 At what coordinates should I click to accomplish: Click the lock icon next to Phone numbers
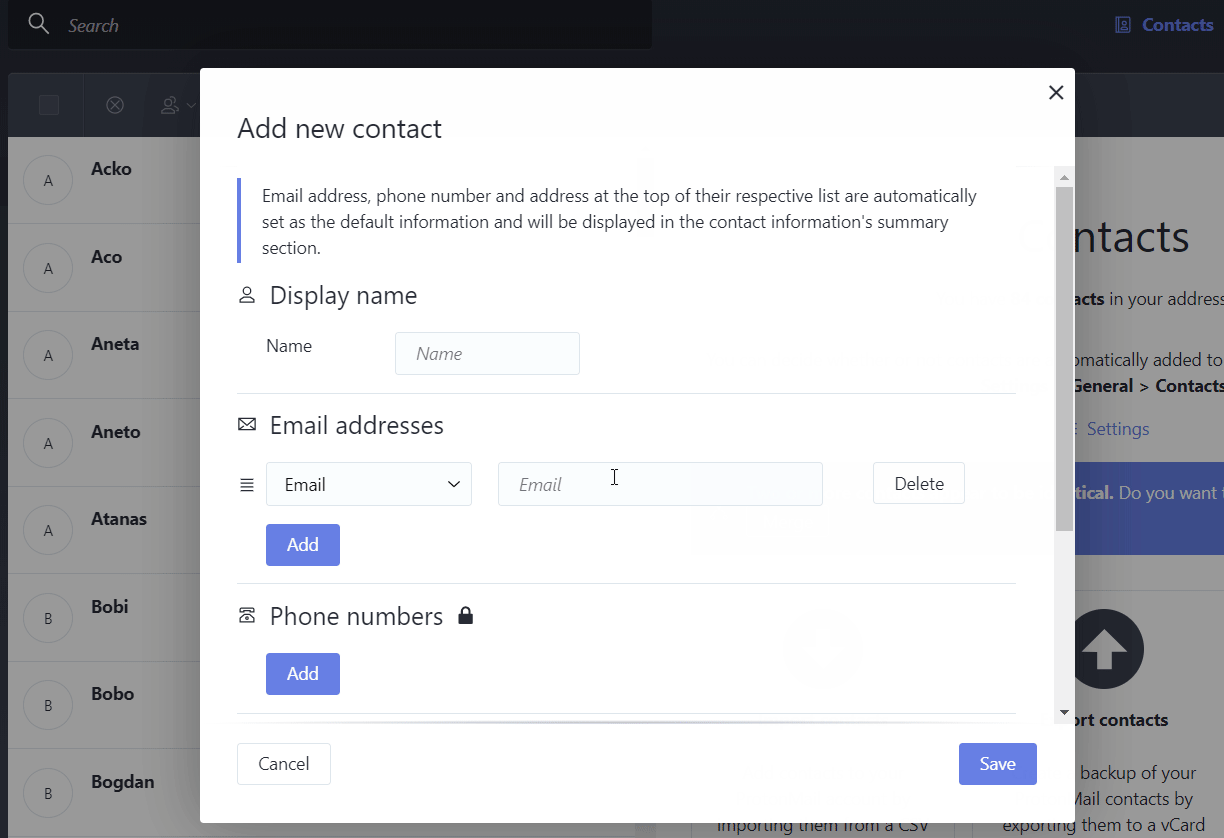coord(465,615)
